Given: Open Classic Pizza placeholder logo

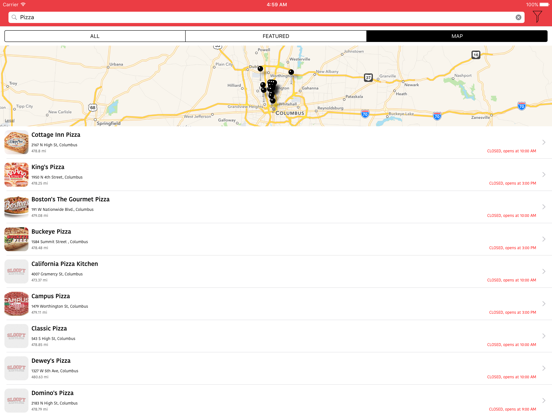Looking at the screenshot, I should point(16,336).
